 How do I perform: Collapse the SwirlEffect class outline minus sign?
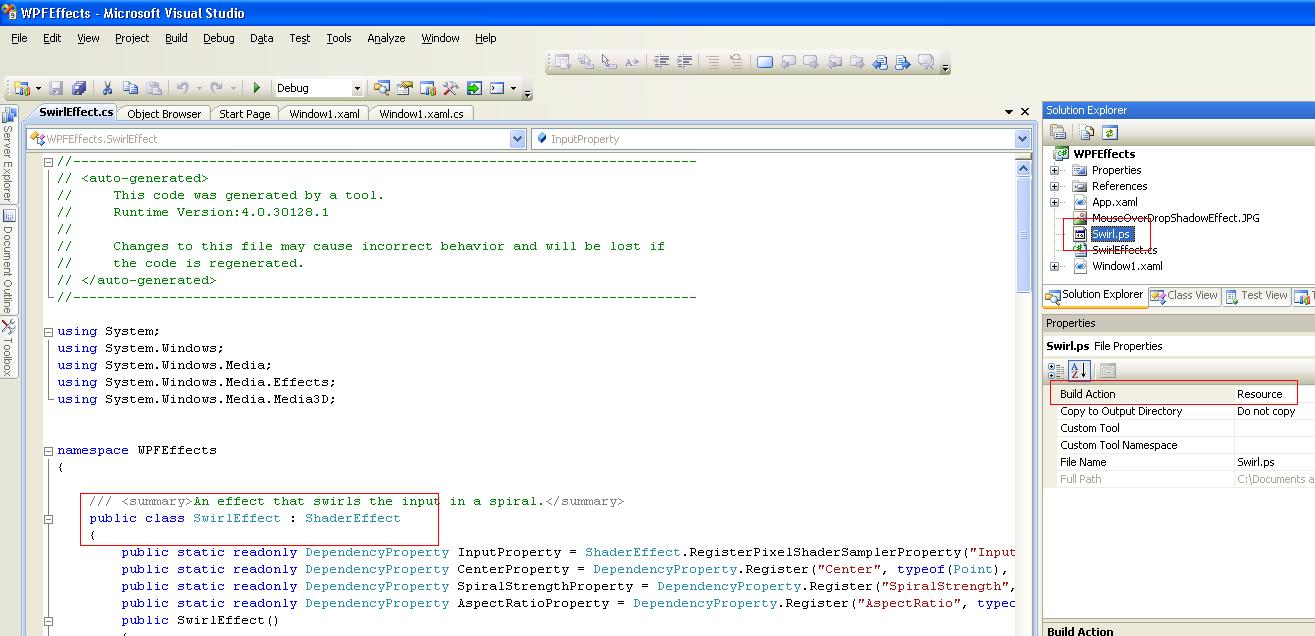[x=48, y=519]
